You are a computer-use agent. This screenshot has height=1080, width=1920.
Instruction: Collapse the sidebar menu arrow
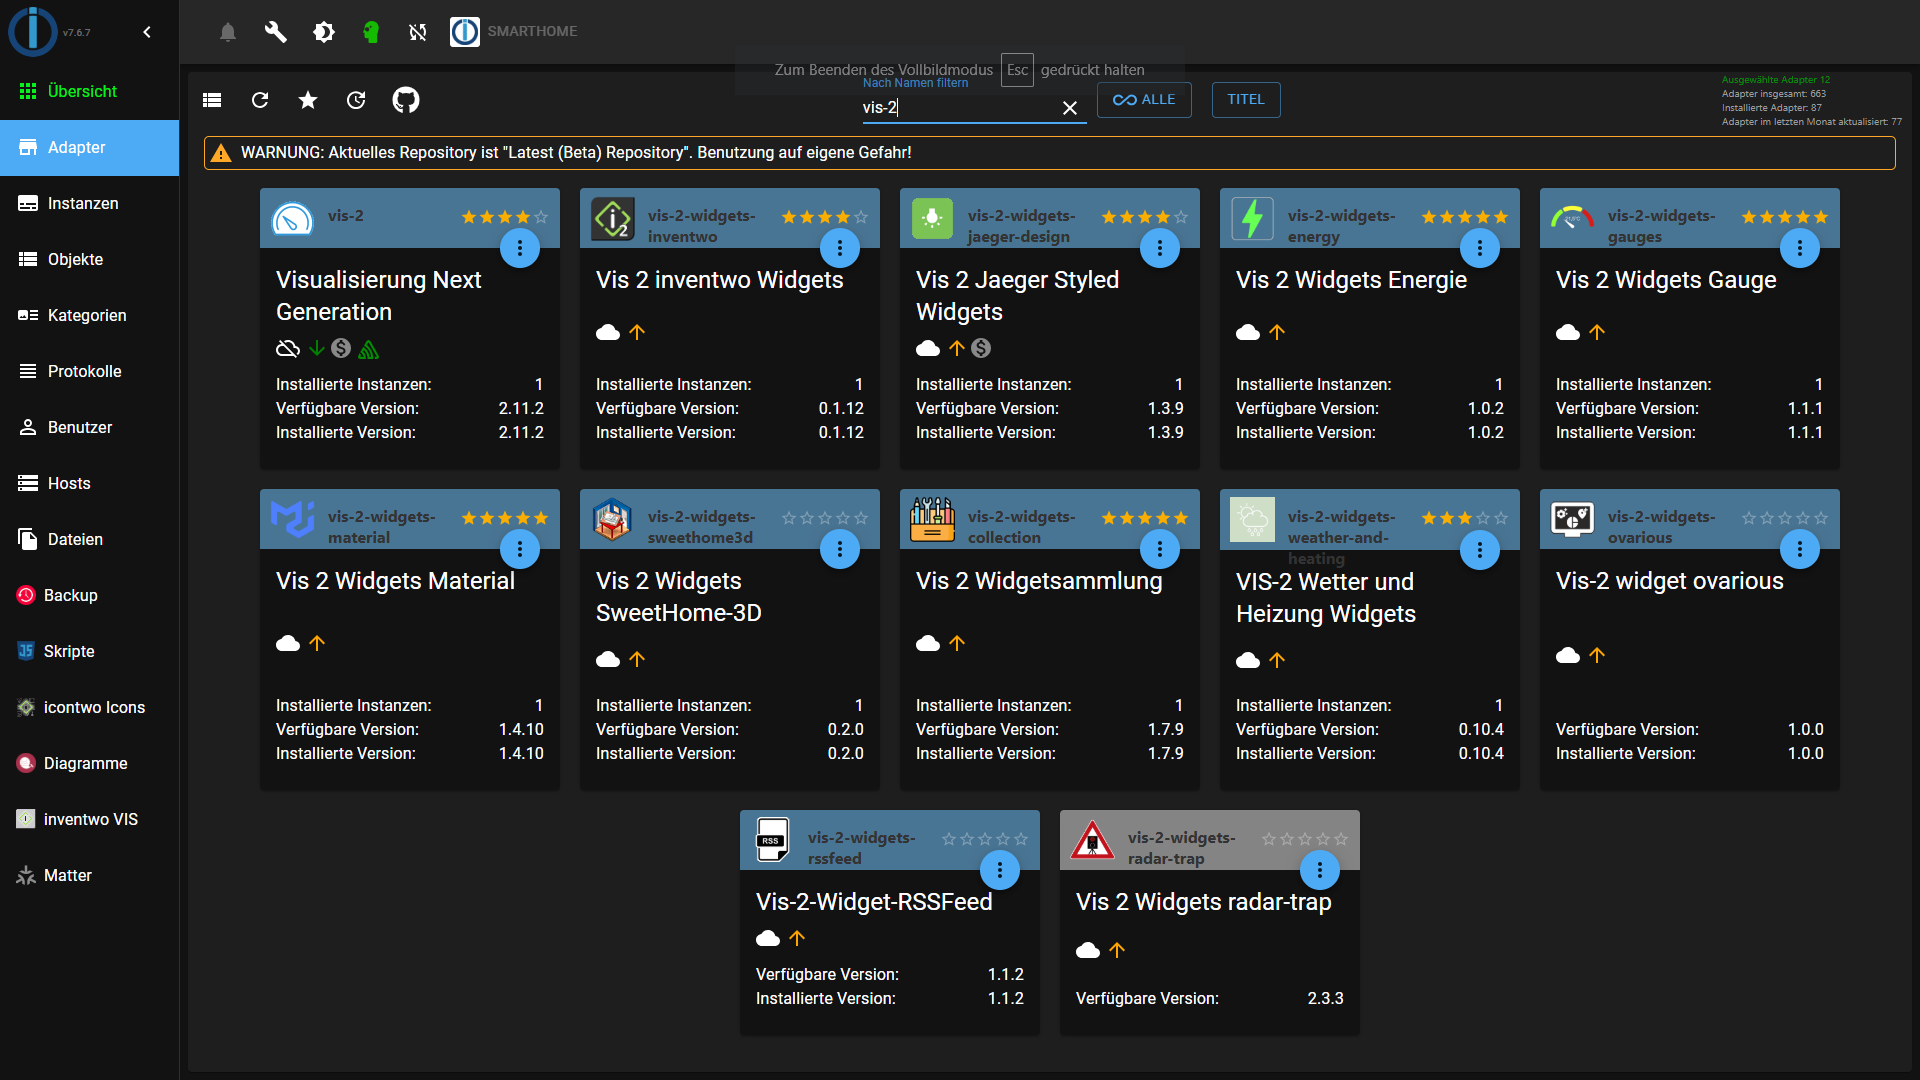click(147, 32)
